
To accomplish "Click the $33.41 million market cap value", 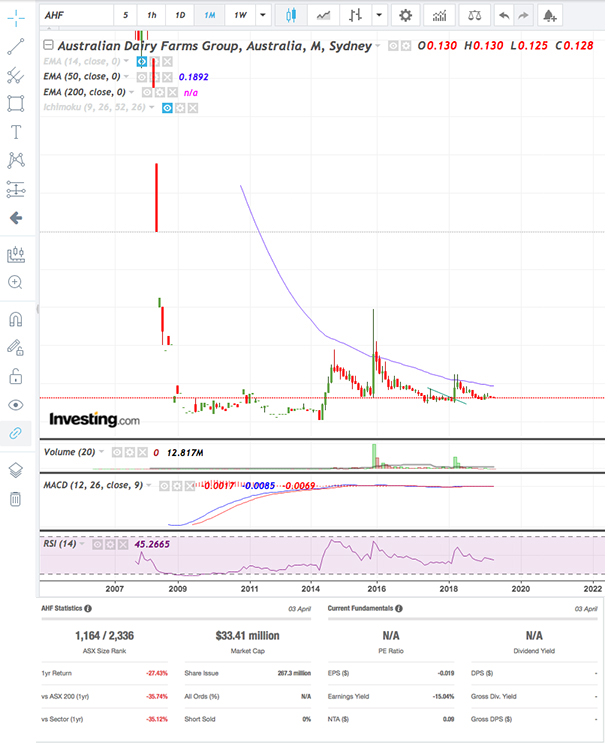I will (x=248, y=635).
